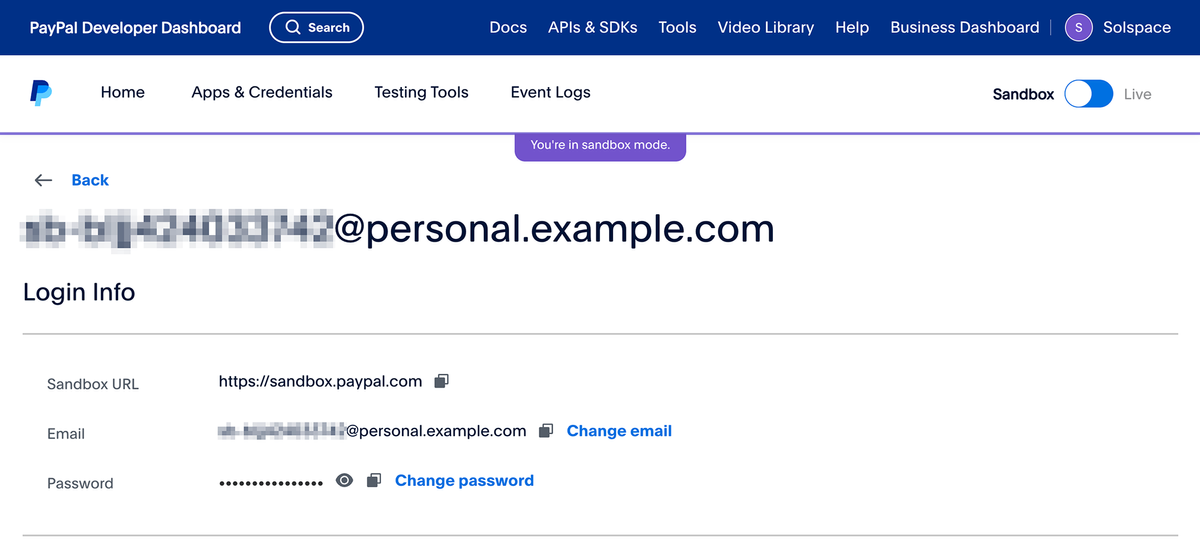Screen dimensions: 1200x552
Task: Click the Change email link
Action: 619,431
